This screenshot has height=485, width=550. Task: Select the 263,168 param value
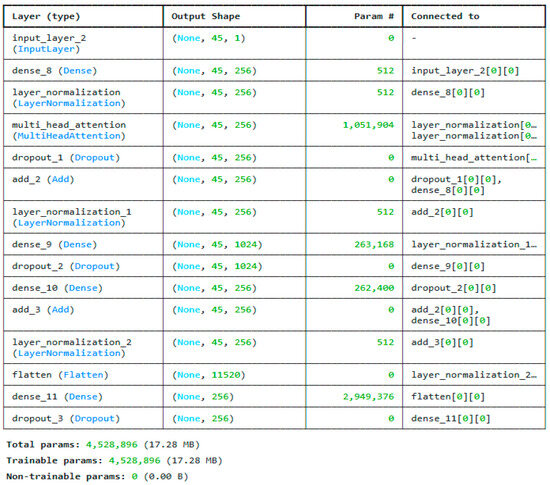374,244
